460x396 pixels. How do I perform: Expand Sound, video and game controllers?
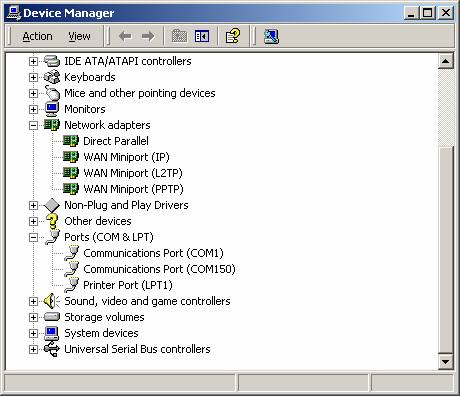tap(33, 301)
